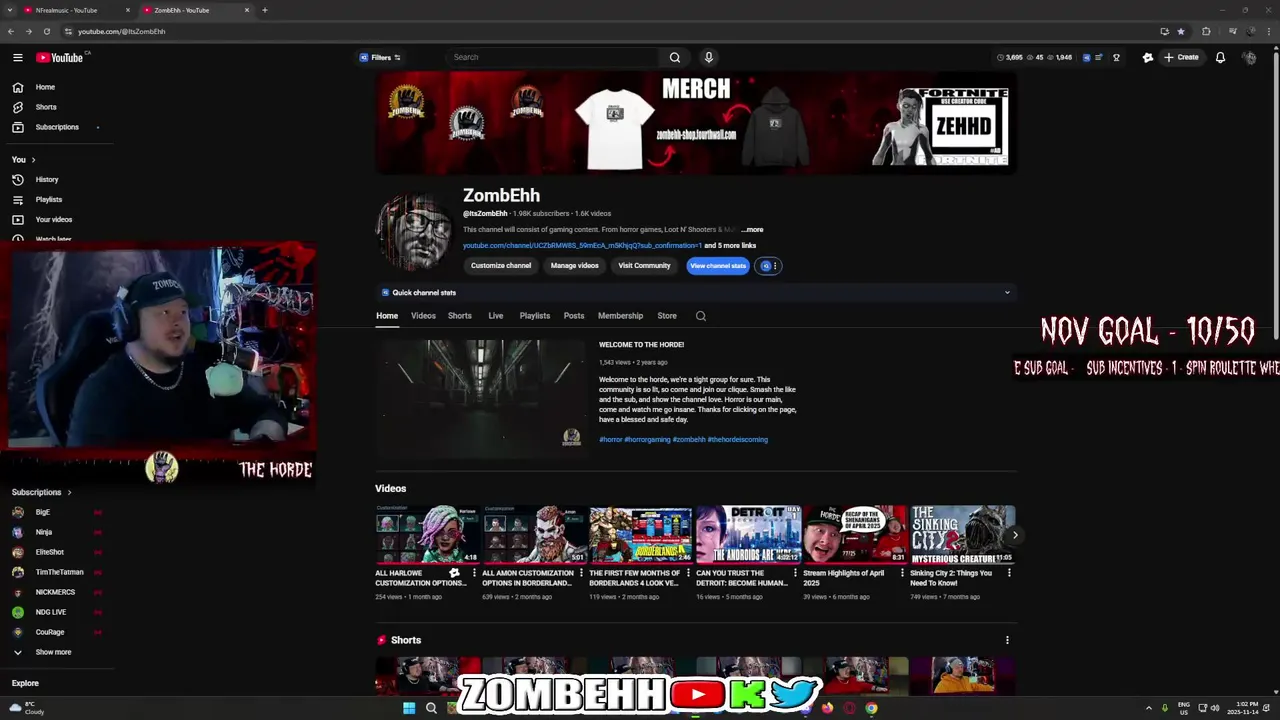Open Subscriptions in the sidebar
The image size is (1280, 720).
pos(57,127)
